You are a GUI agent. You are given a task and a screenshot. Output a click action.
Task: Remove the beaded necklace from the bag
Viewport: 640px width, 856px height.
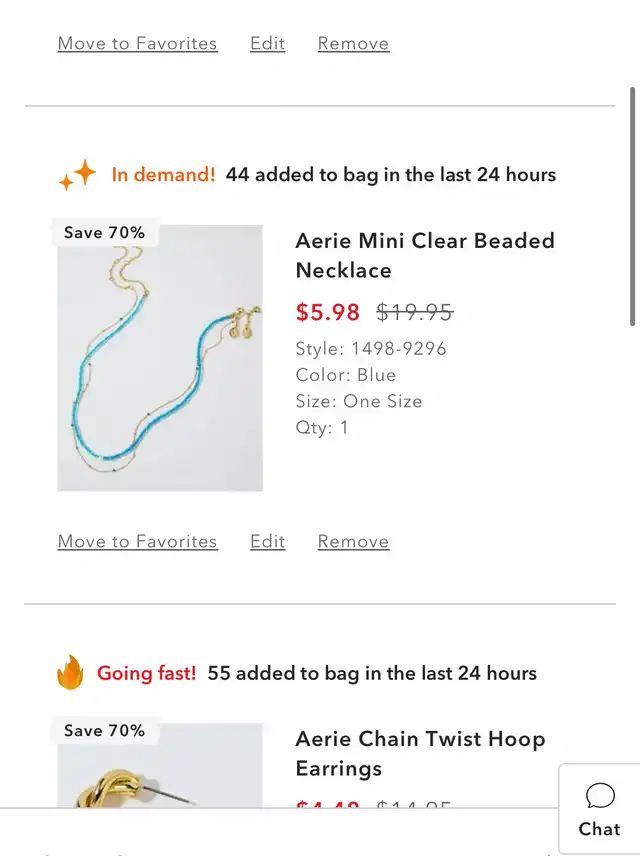click(353, 542)
